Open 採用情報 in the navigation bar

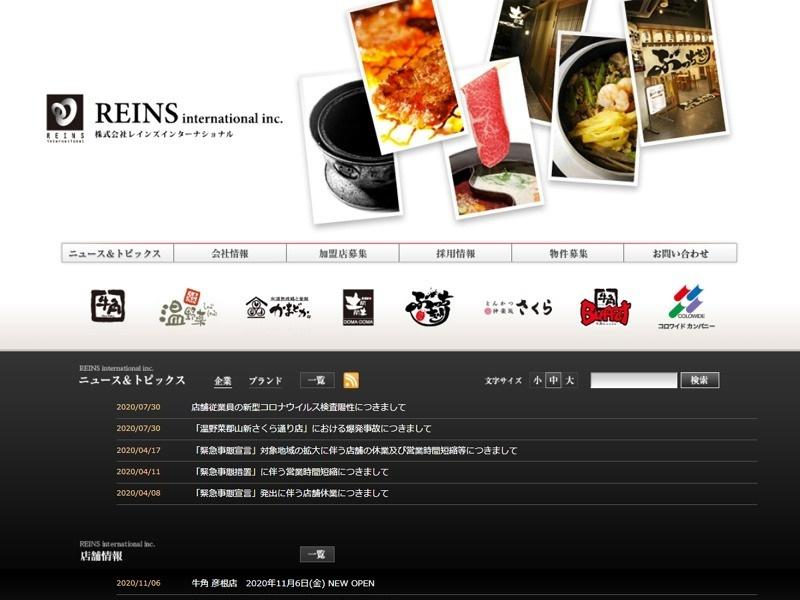click(x=455, y=254)
